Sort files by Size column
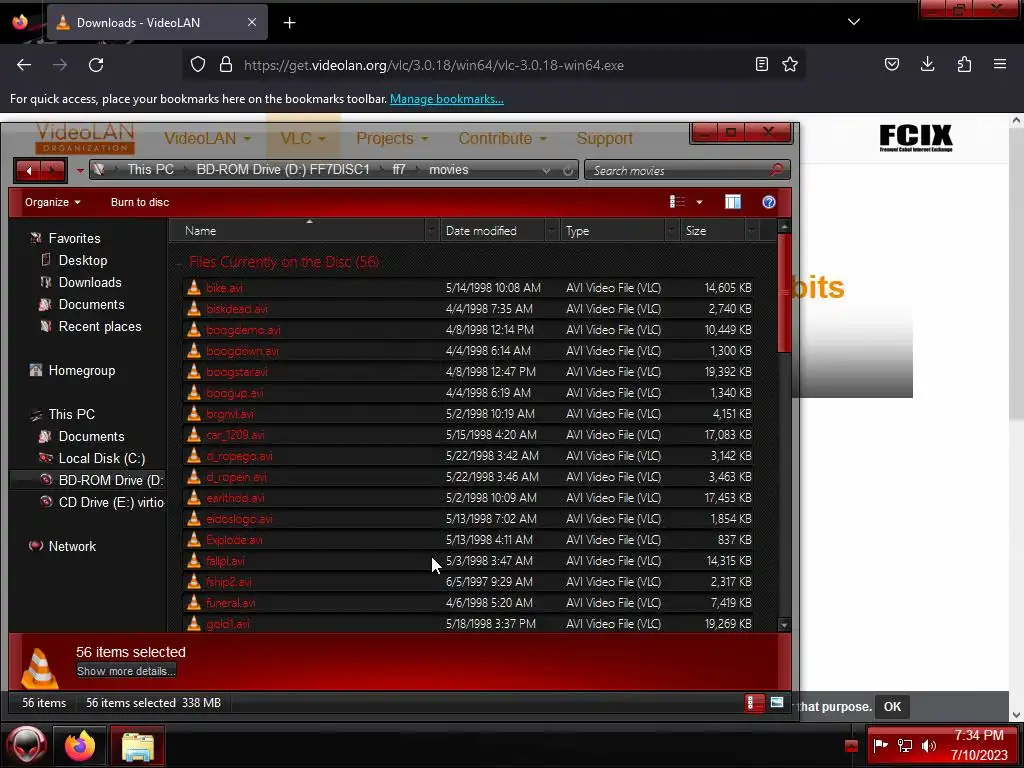 (712, 231)
